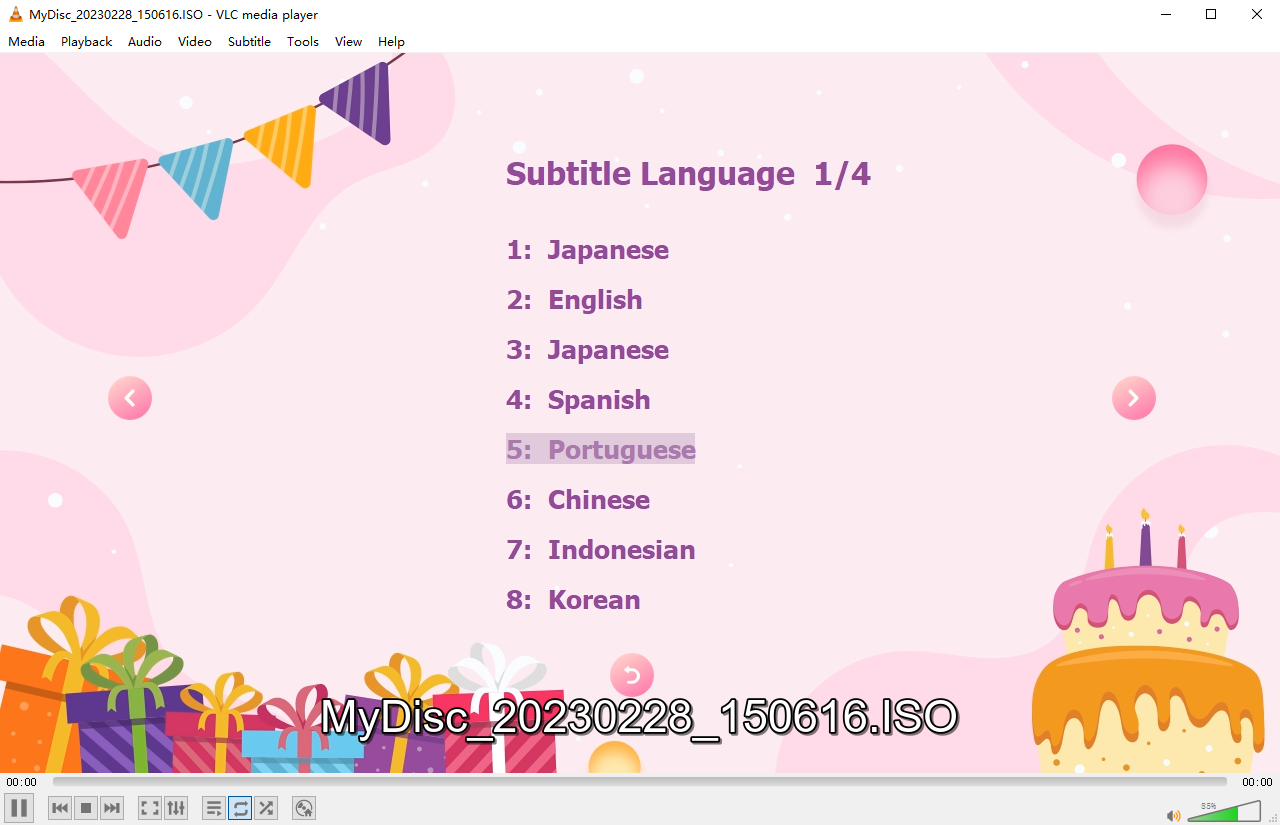This screenshot has width=1280, height=825.
Task: Open the Media menu
Action: (x=27, y=41)
